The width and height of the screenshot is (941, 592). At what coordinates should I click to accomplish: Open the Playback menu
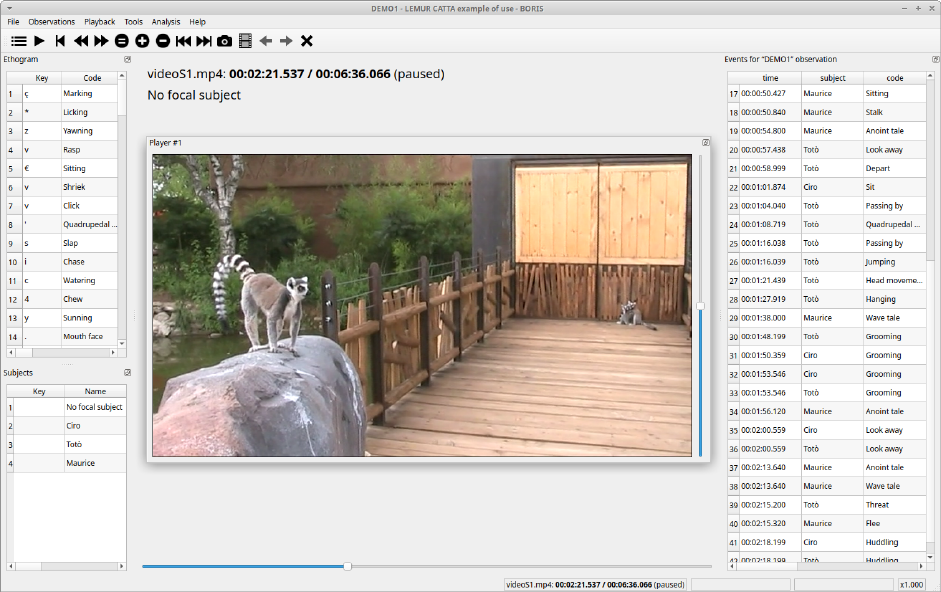point(99,21)
